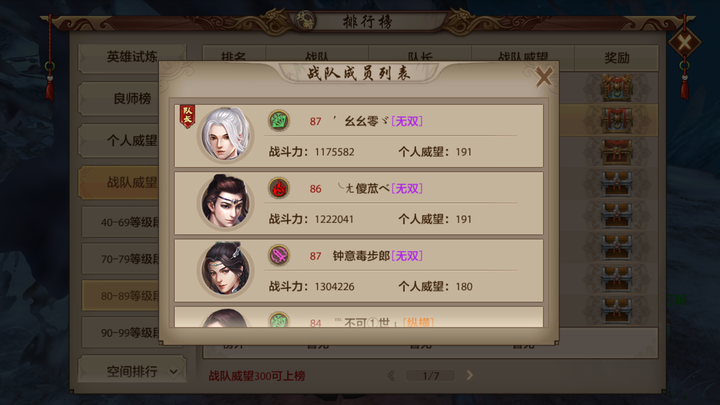Image resolution: width=720 pixels, height=405 pixels.
Task: Click red flame class icon beside 86
Action: tap(279, 188)
